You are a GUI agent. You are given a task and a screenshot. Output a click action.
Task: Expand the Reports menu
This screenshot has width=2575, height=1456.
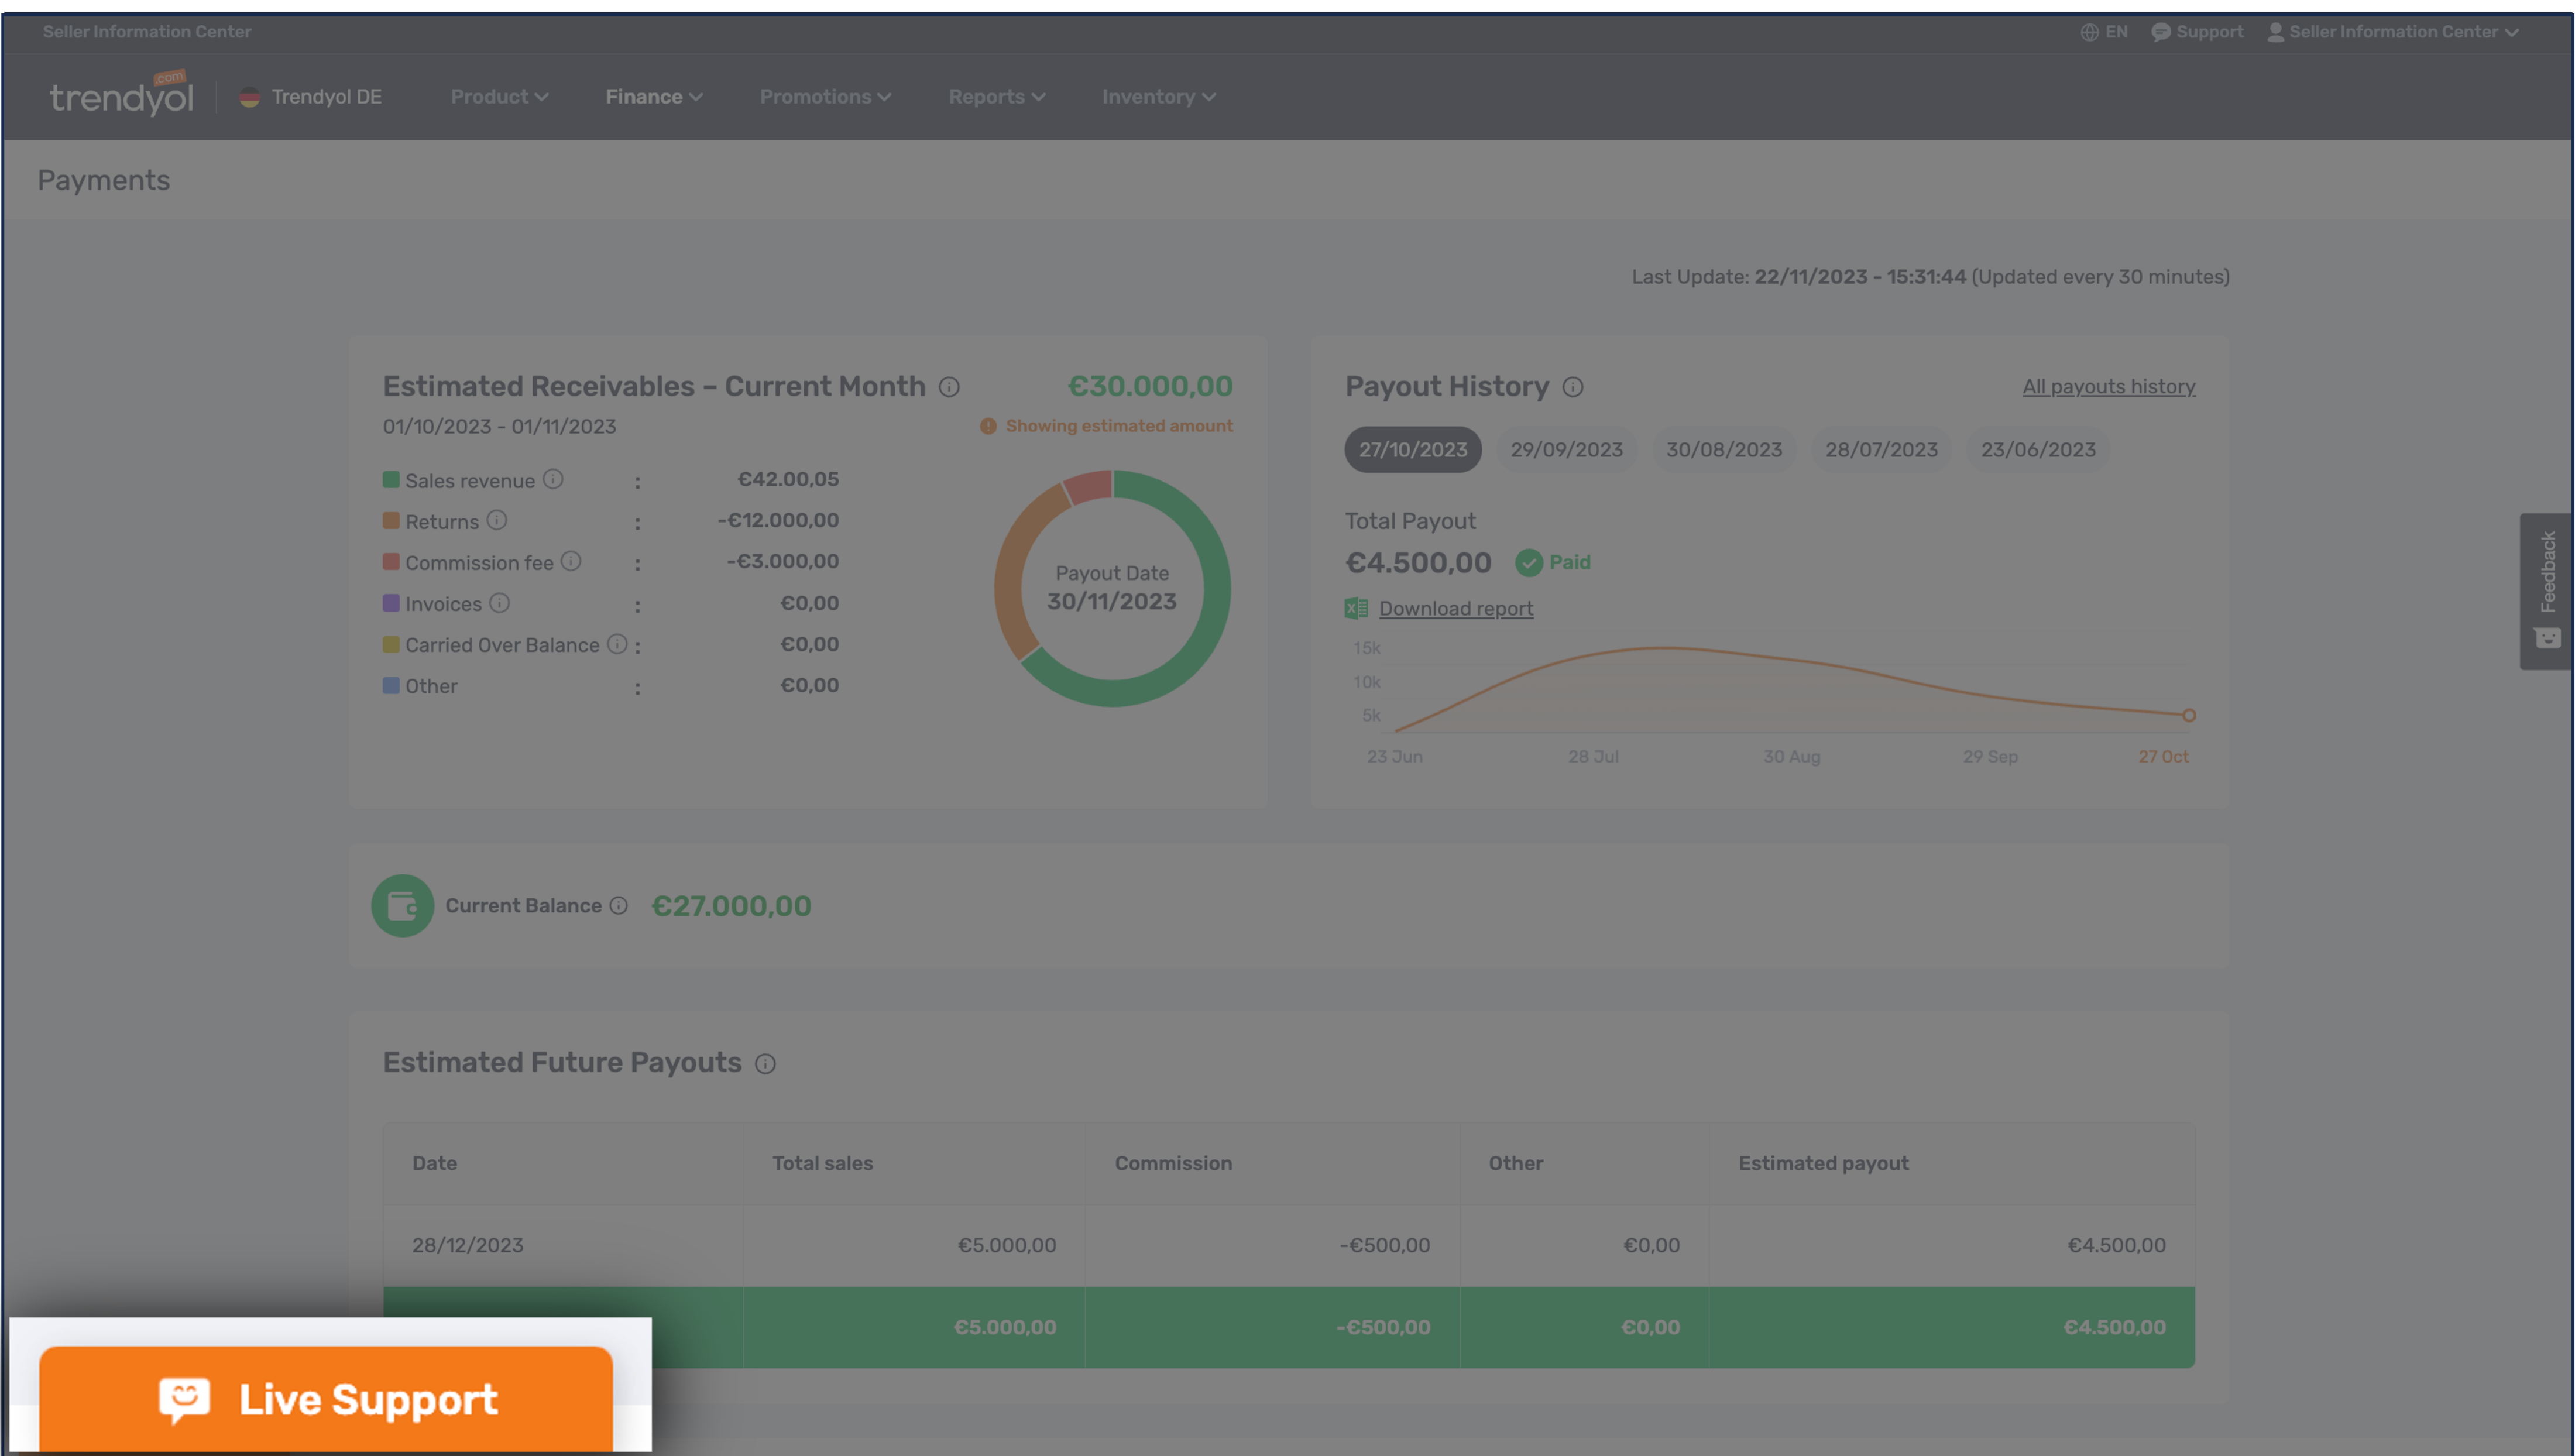pyautogui.click(x=997, y=97)
